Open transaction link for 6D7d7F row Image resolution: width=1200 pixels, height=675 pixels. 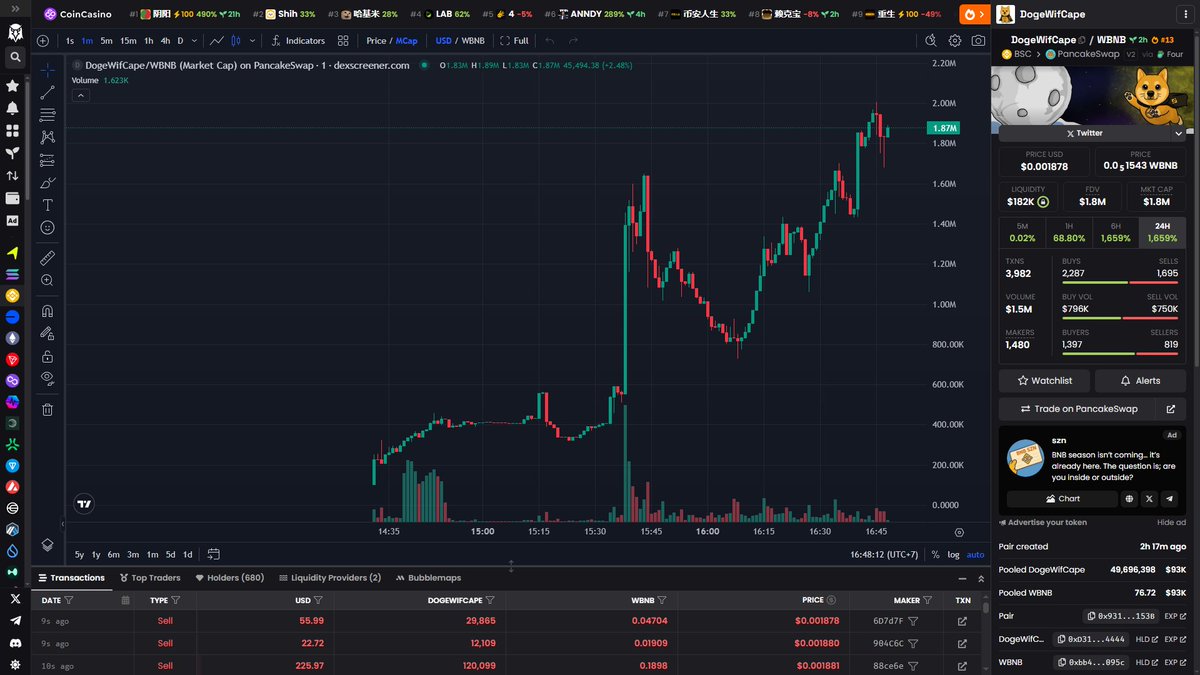962,621
